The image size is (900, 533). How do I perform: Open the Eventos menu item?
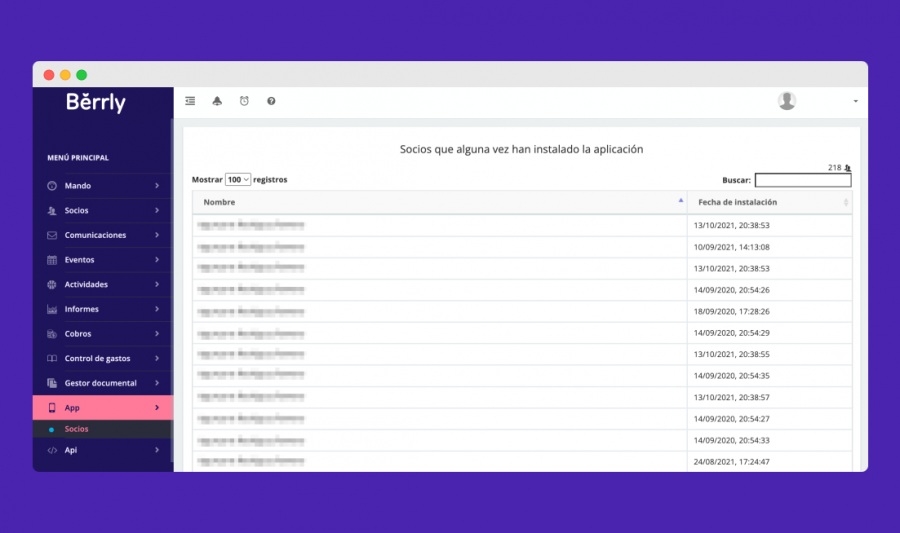tap(103, 260)
